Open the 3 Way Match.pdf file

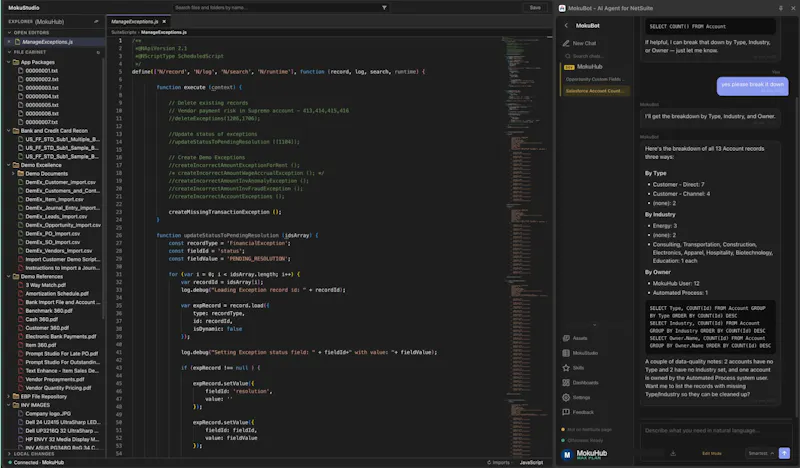pyautogui.click(x=45, y=285)
